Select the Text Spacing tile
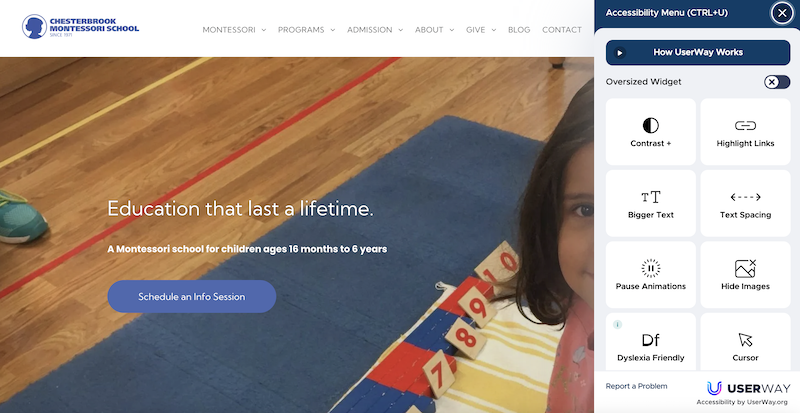This screenshot has width=800, height=413. (745, 203)
